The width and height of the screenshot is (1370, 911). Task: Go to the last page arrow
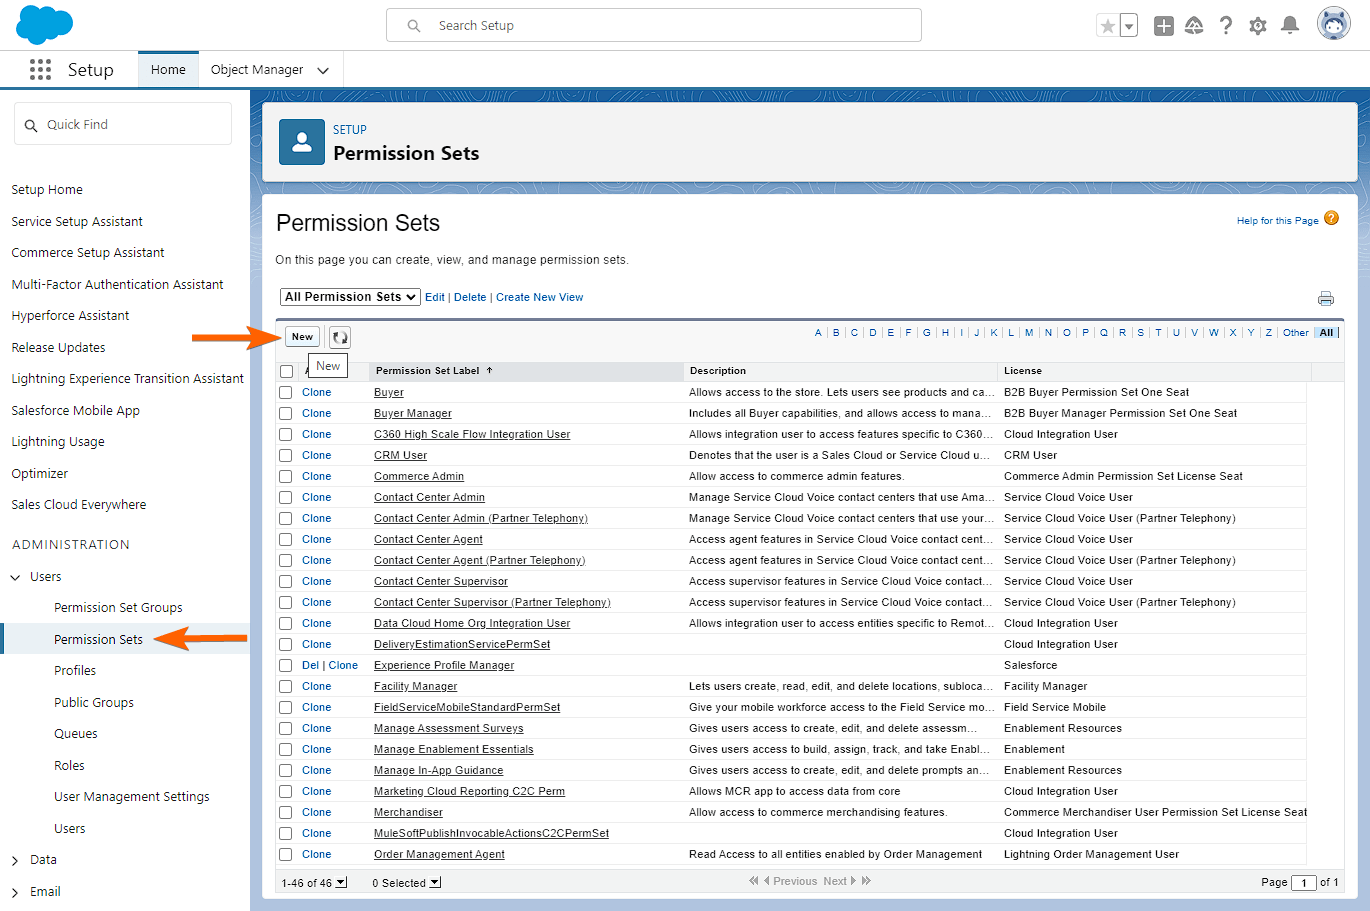coord(866,881)
